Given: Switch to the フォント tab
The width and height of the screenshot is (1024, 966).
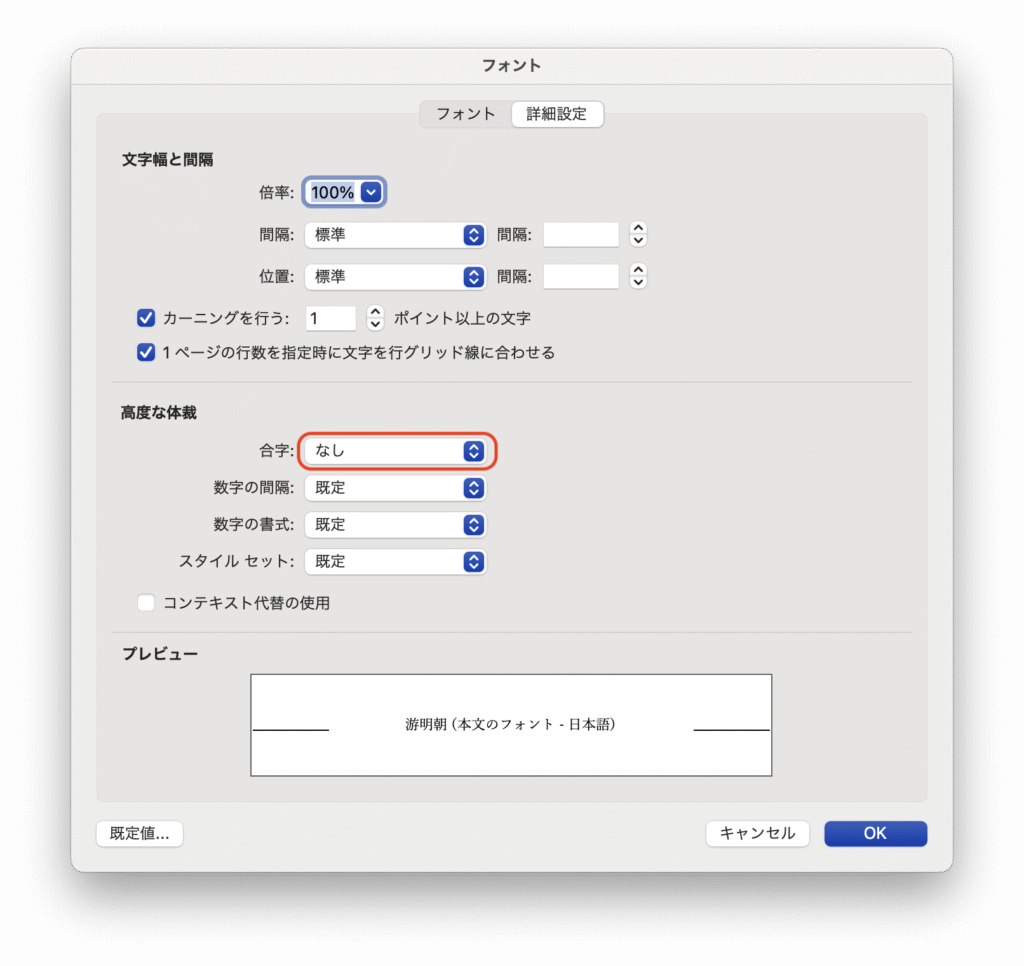Looking at the screenshot, I should click(x=466, y=114).
